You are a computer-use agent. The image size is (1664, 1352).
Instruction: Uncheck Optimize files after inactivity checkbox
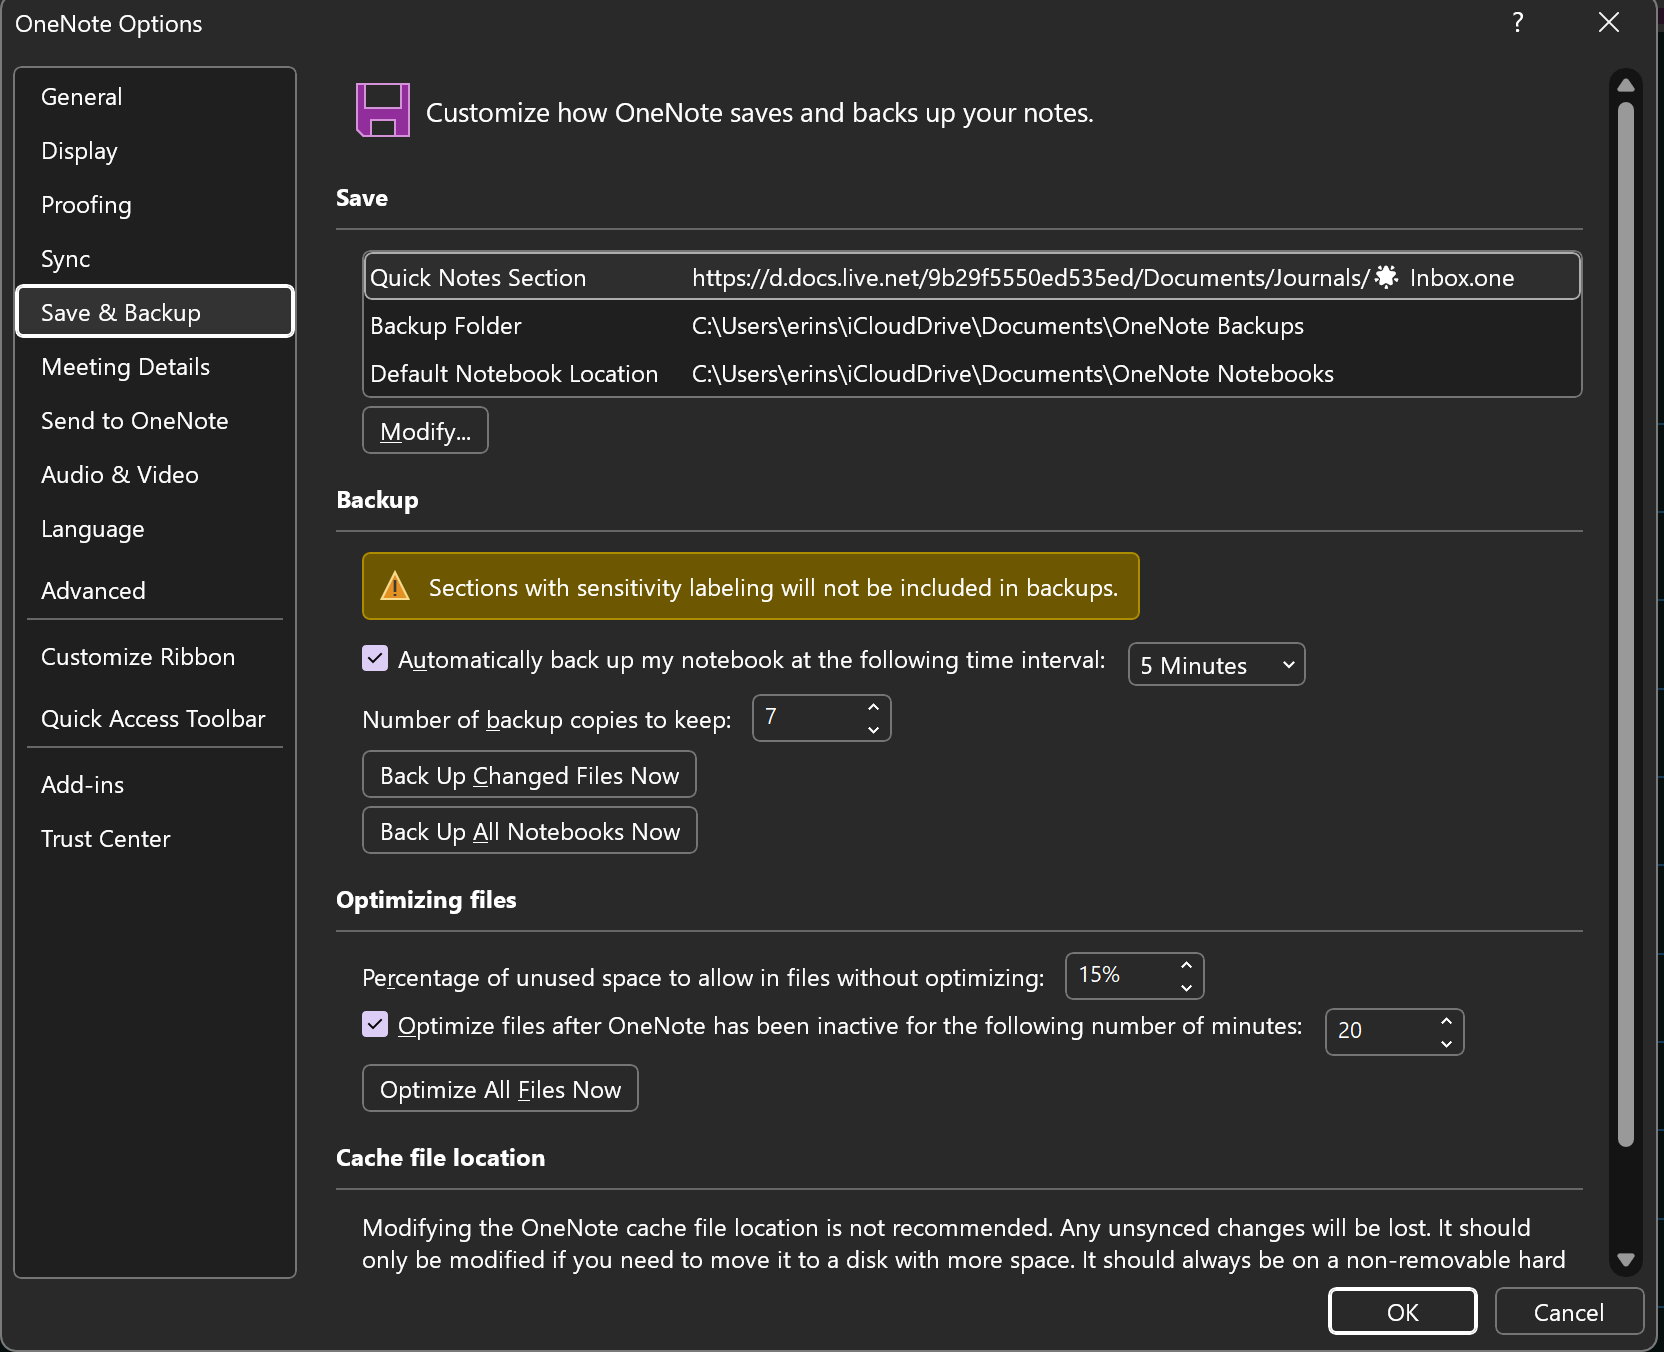(x=375, y=1024)
